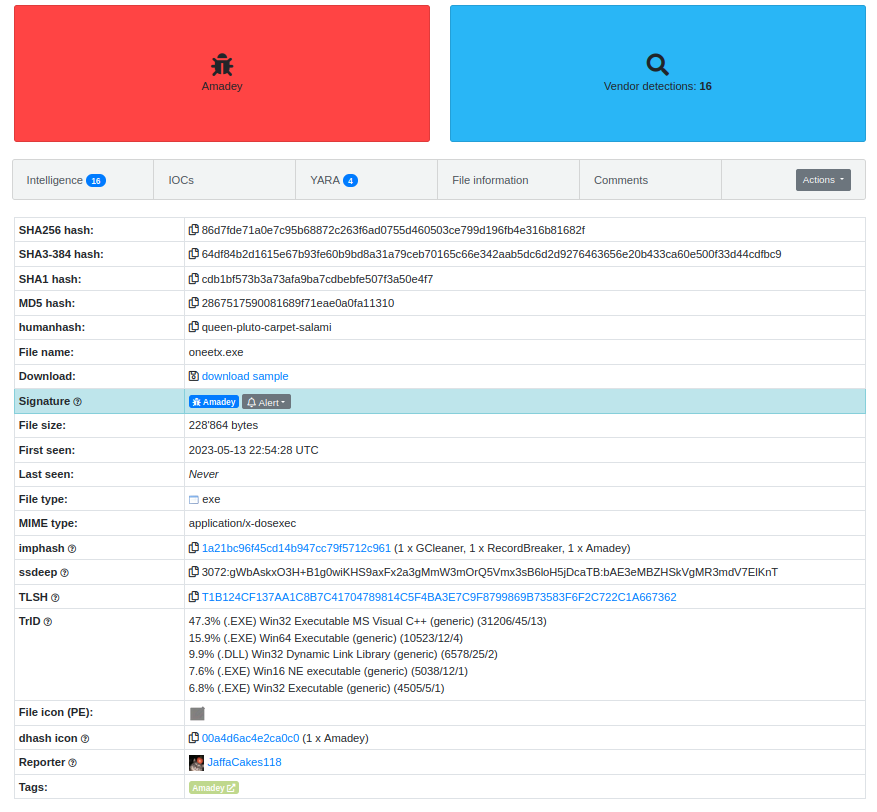Copy the MD5 hash to clipboard
This screenshot has width=877, height=812.
[x=194, y=303]
